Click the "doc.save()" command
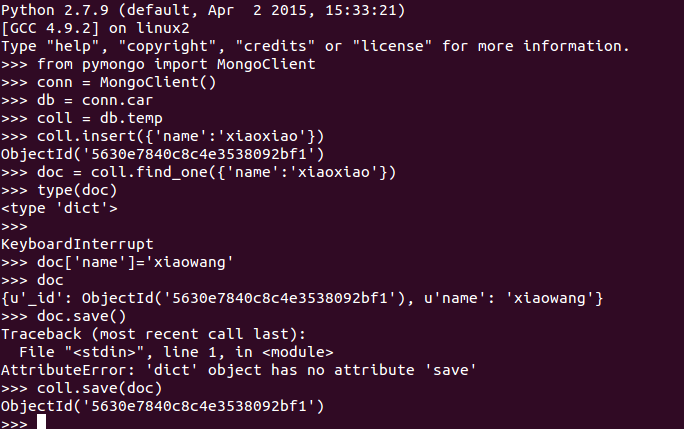Image resolution: width=684 pixels, height=429 pixels. pos(82,316)
